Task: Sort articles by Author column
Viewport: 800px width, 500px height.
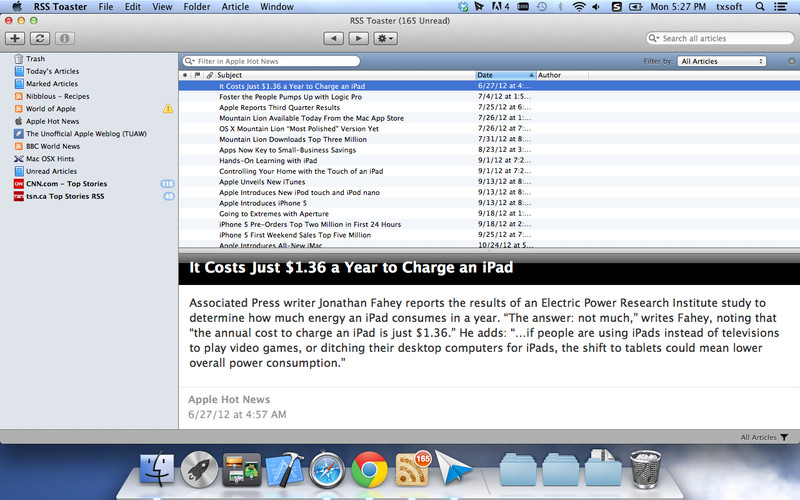Action: tap(562, 75)
